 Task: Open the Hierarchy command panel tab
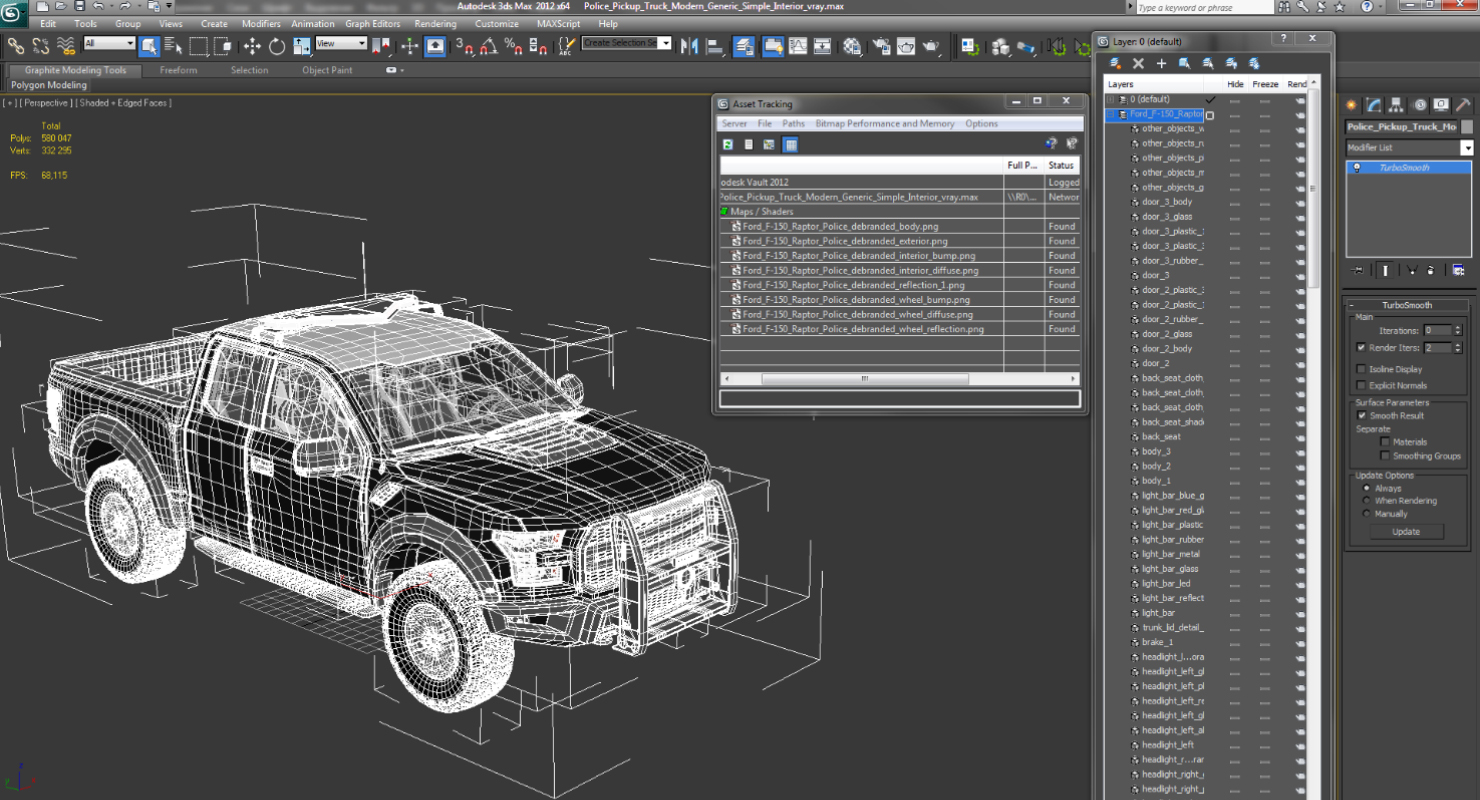pos(1396,105)
